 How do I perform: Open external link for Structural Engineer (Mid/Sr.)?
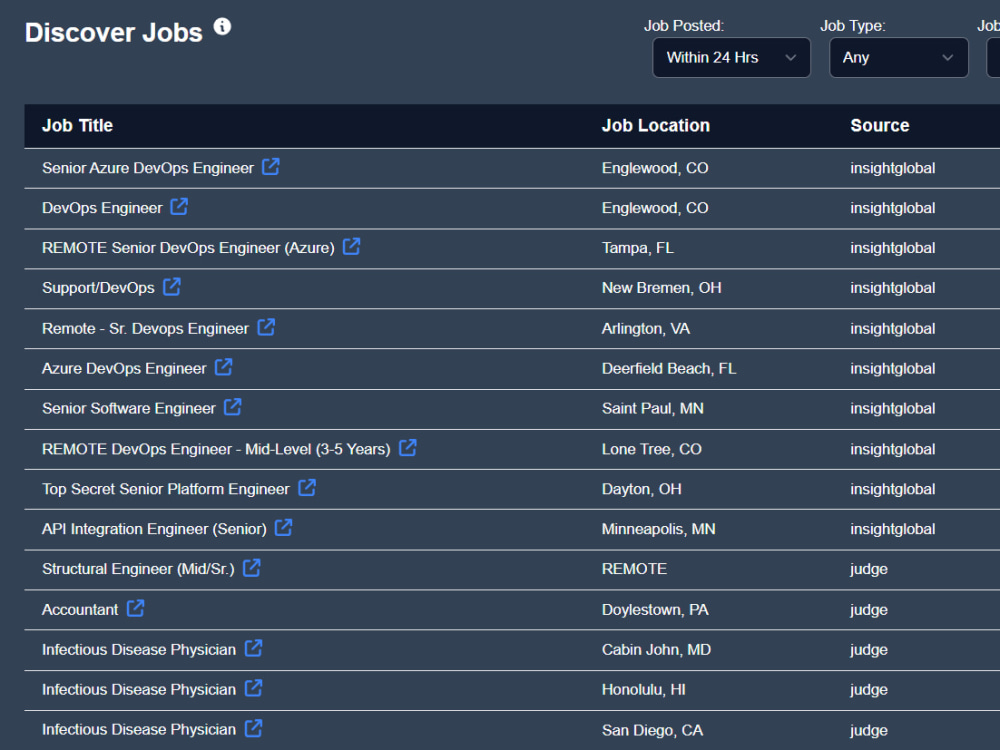click(x=252, y=568)
